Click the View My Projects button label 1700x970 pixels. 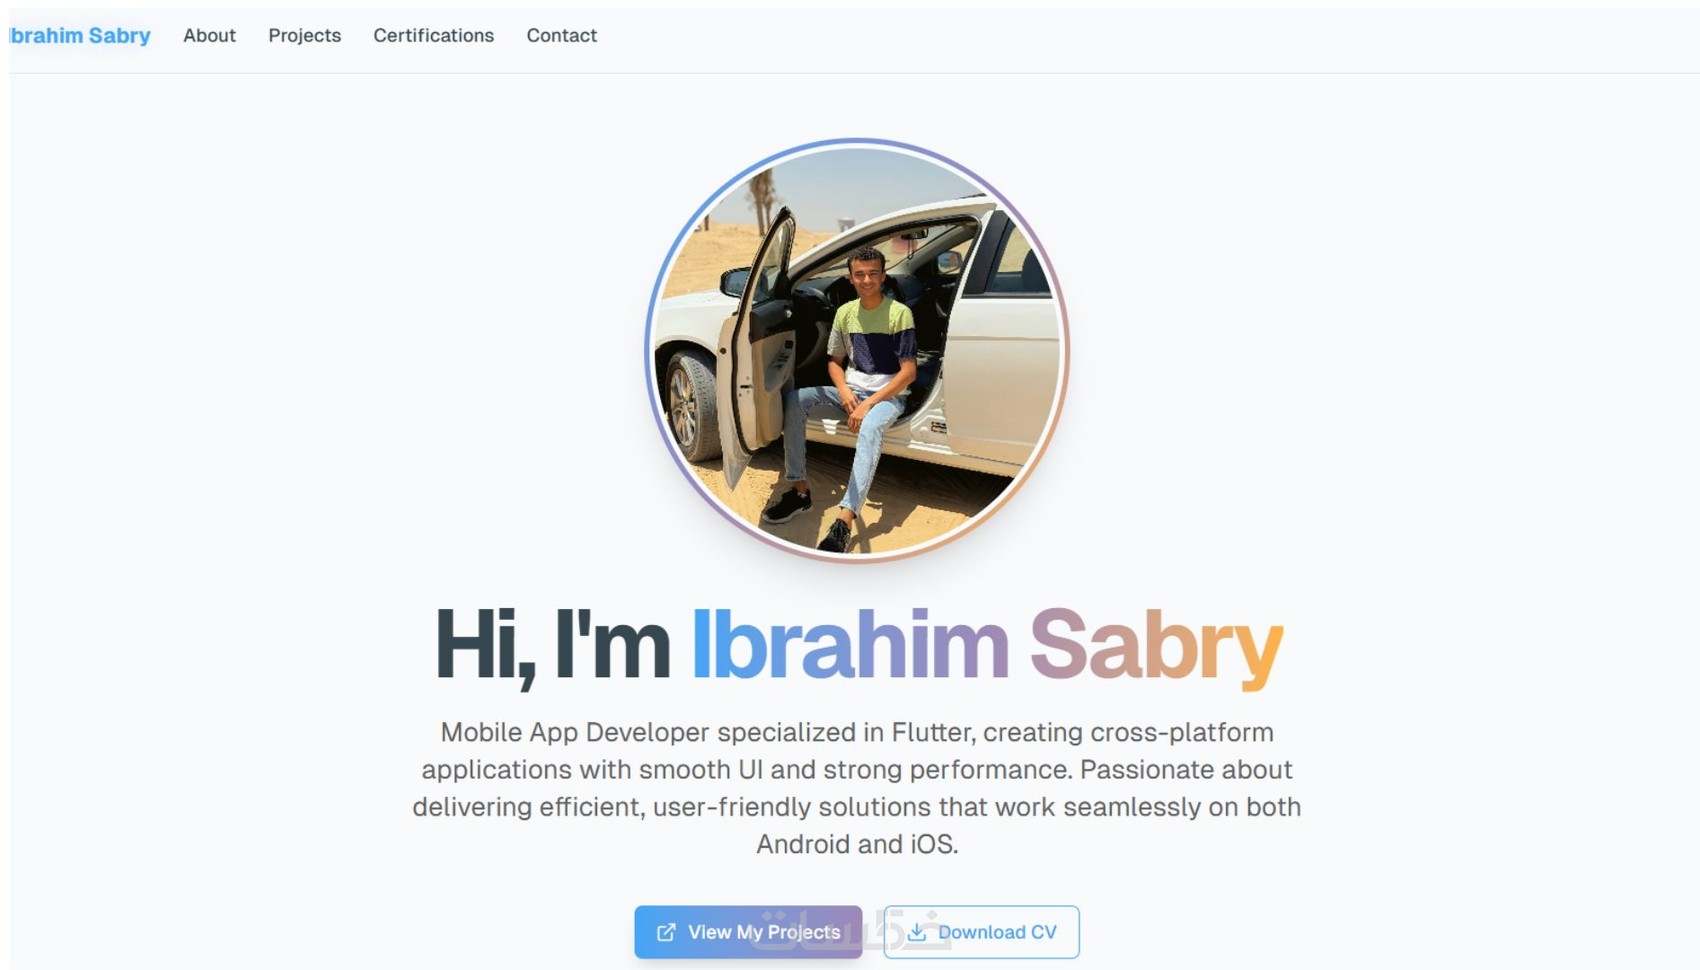click(x=764, y=932)
